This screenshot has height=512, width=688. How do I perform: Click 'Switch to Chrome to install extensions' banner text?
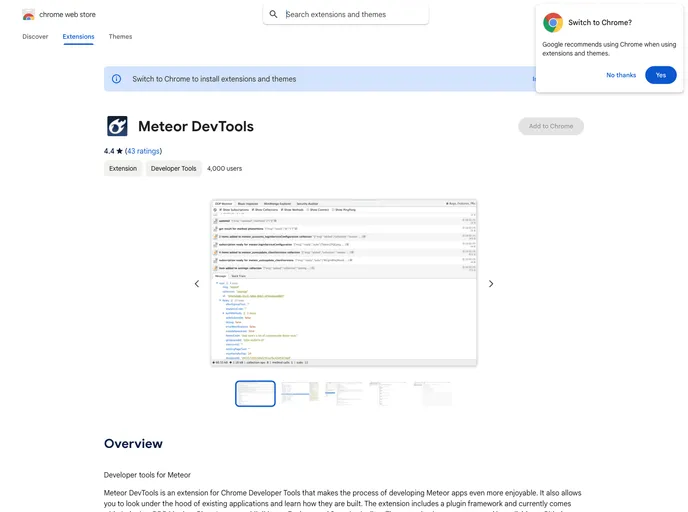[x=214, y=79]
